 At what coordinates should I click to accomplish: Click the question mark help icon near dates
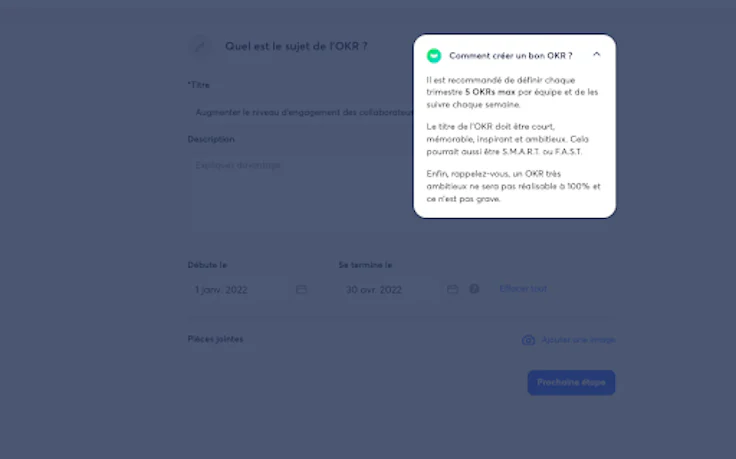coord(474,289)
